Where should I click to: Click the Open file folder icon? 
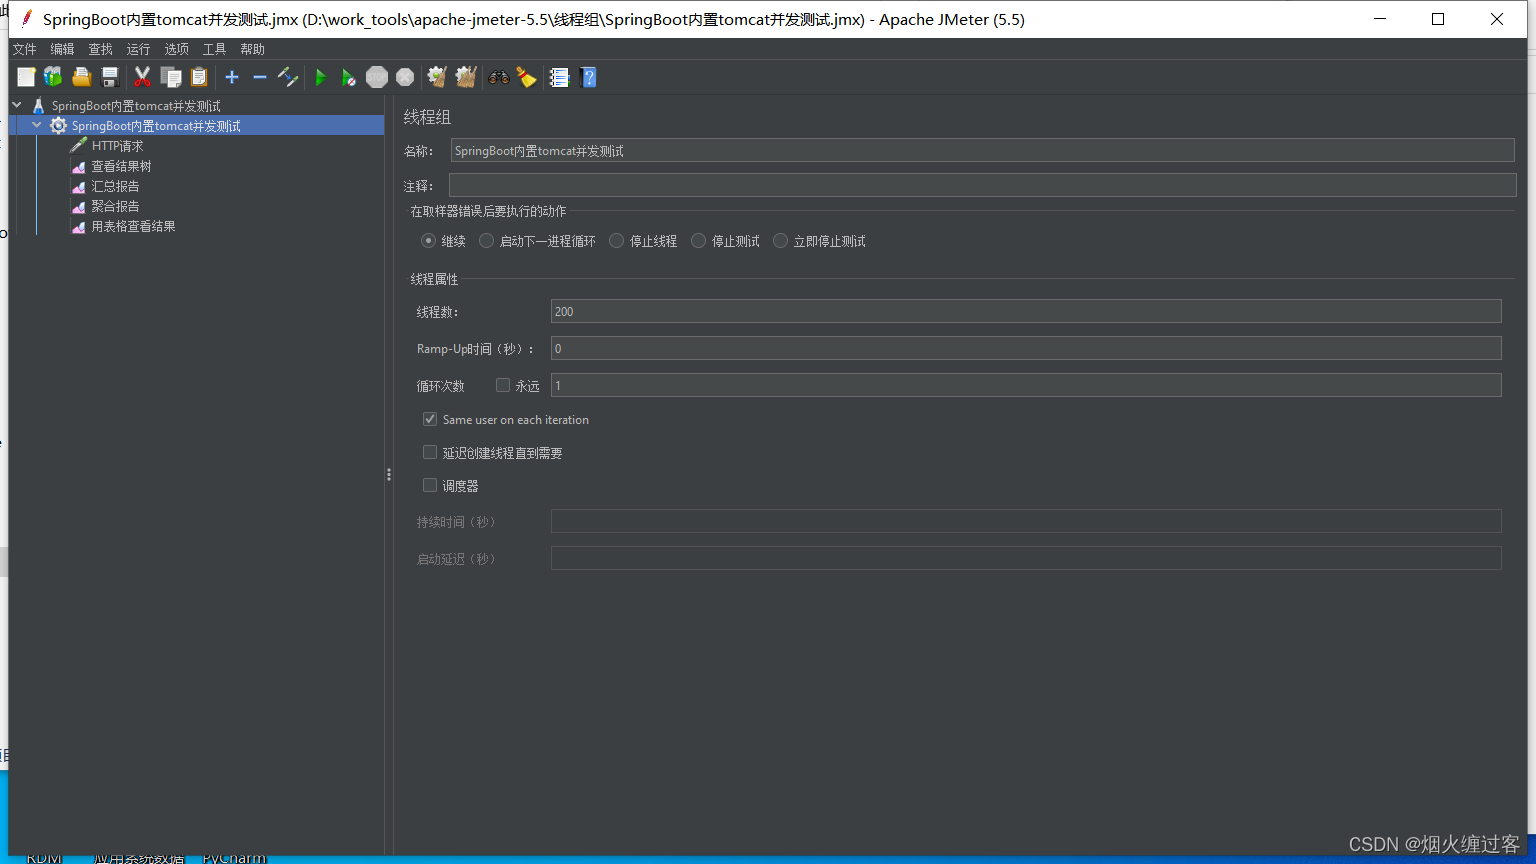(x=82, y=77)
